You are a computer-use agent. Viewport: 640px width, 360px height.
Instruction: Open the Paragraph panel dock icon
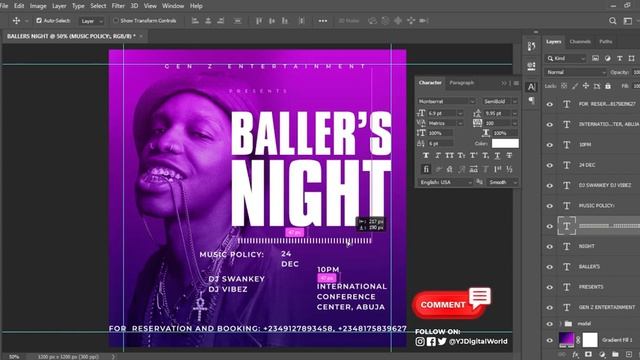pos(531,100)
